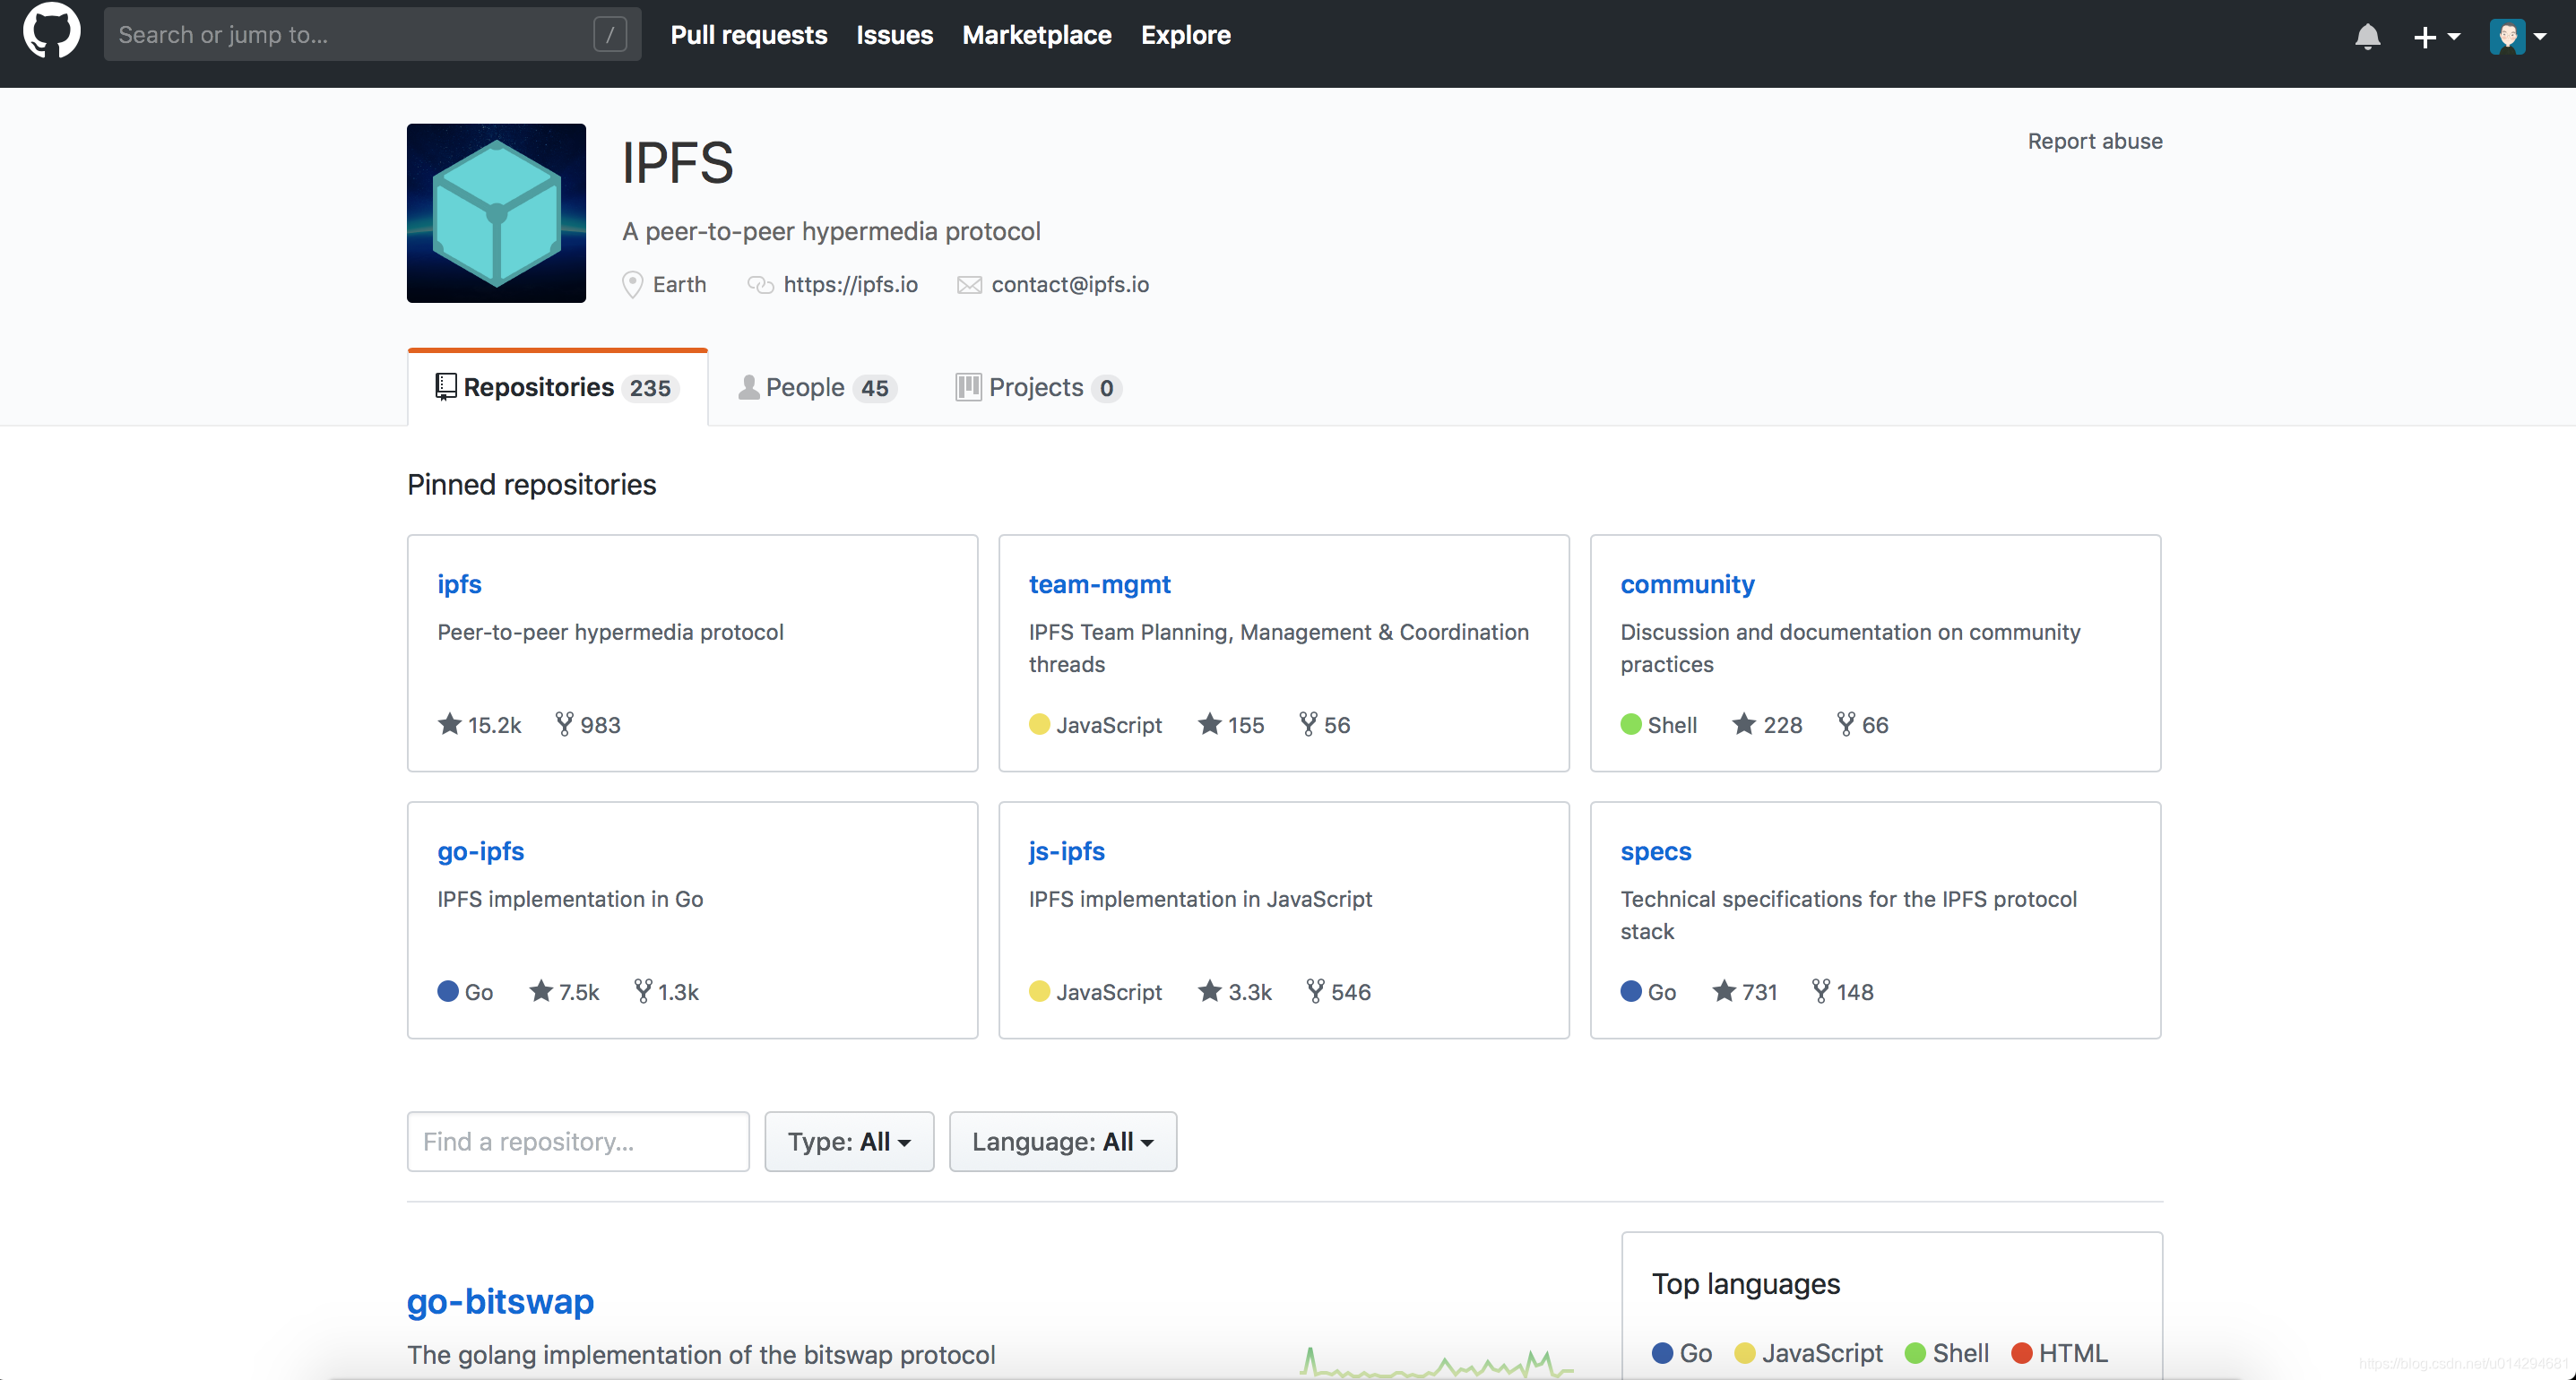View js-ipfs stargazers star icon (3.3k)

coord(1209,990)
